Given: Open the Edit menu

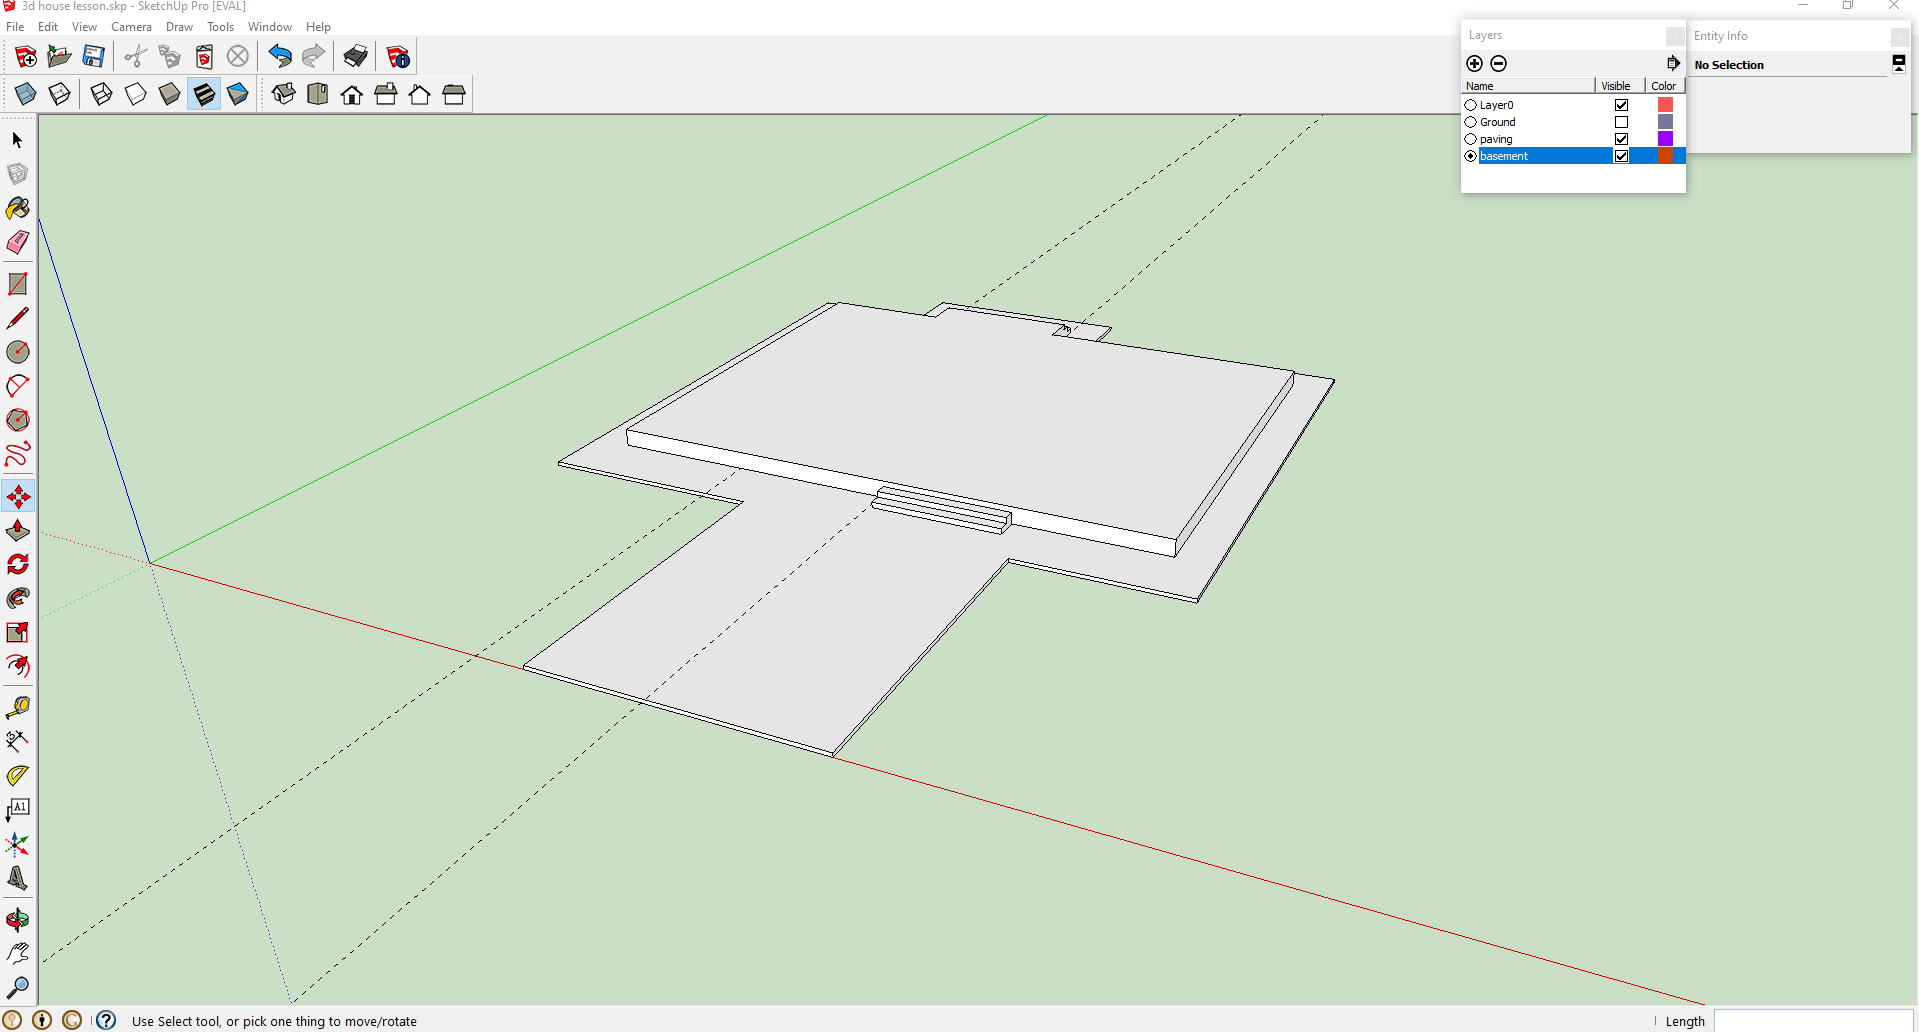Looking at the screenshot, I should pos(48,27).
